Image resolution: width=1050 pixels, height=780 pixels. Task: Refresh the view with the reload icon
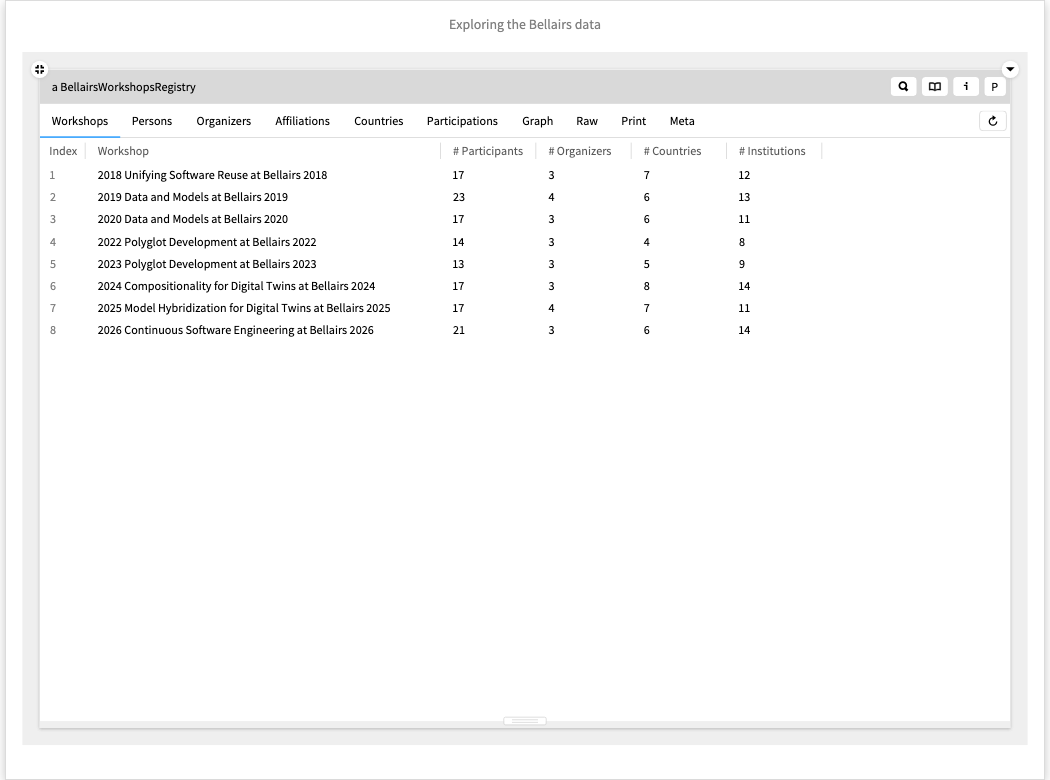[992, 121]
